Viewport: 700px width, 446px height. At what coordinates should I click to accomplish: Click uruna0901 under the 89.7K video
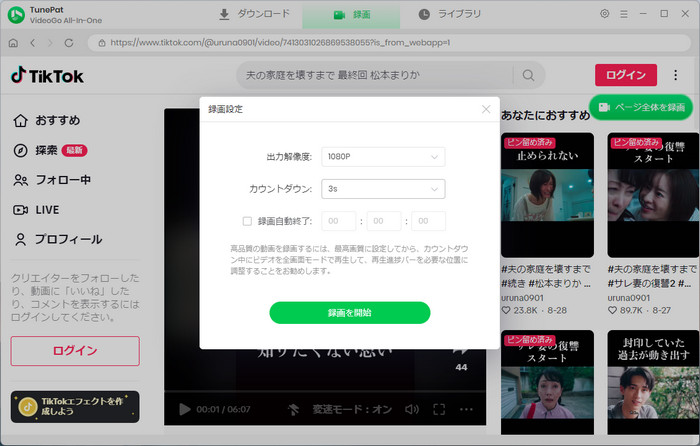point(629,298)
